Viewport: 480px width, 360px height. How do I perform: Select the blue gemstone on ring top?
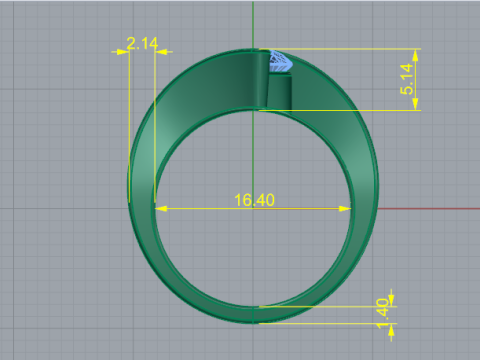(281, 61)
